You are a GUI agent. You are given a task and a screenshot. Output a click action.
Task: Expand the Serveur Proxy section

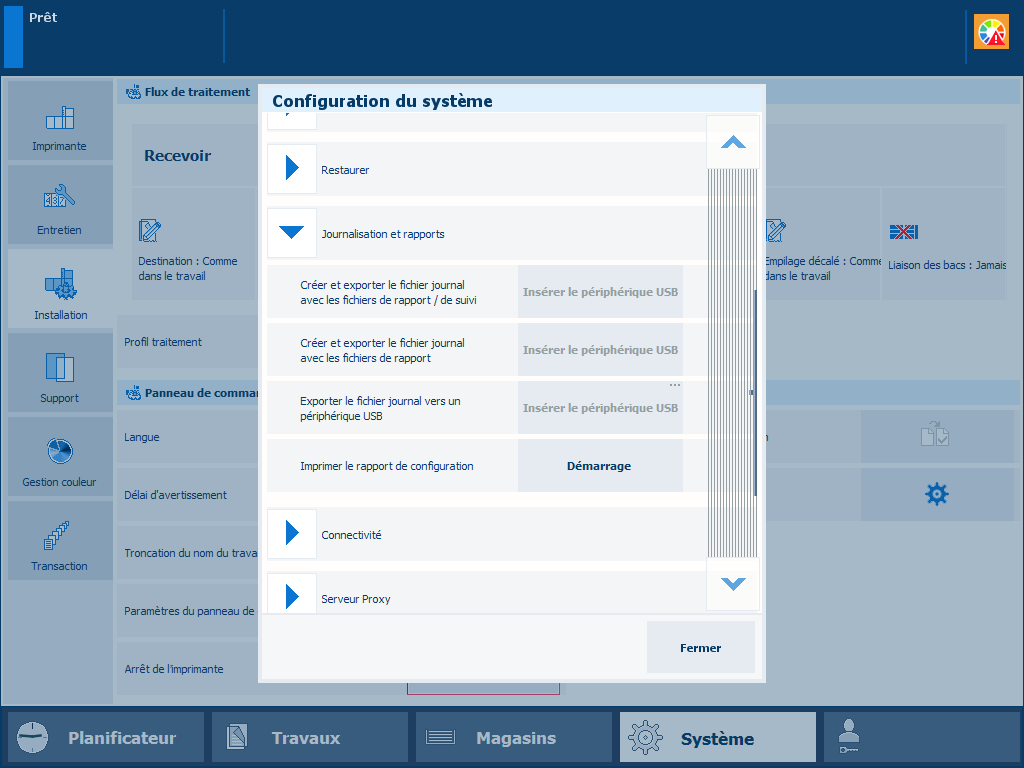292,598
